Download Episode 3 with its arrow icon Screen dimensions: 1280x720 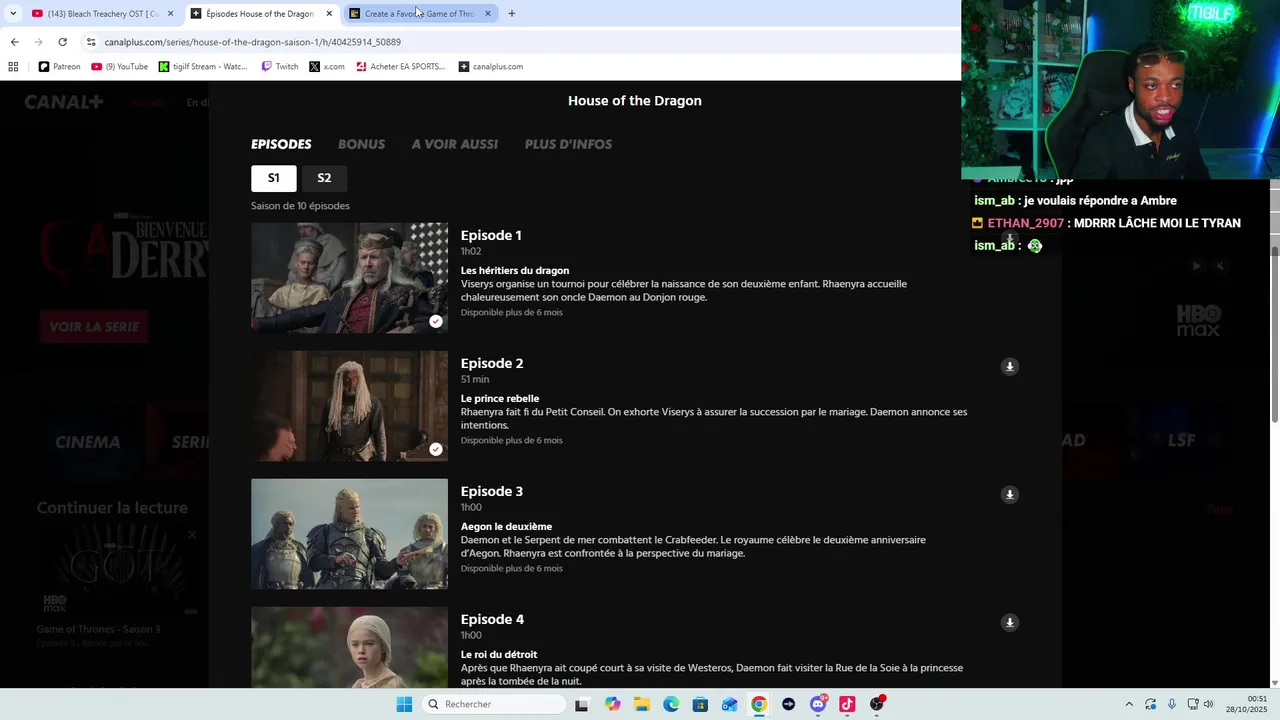[x=1009, y=495]
